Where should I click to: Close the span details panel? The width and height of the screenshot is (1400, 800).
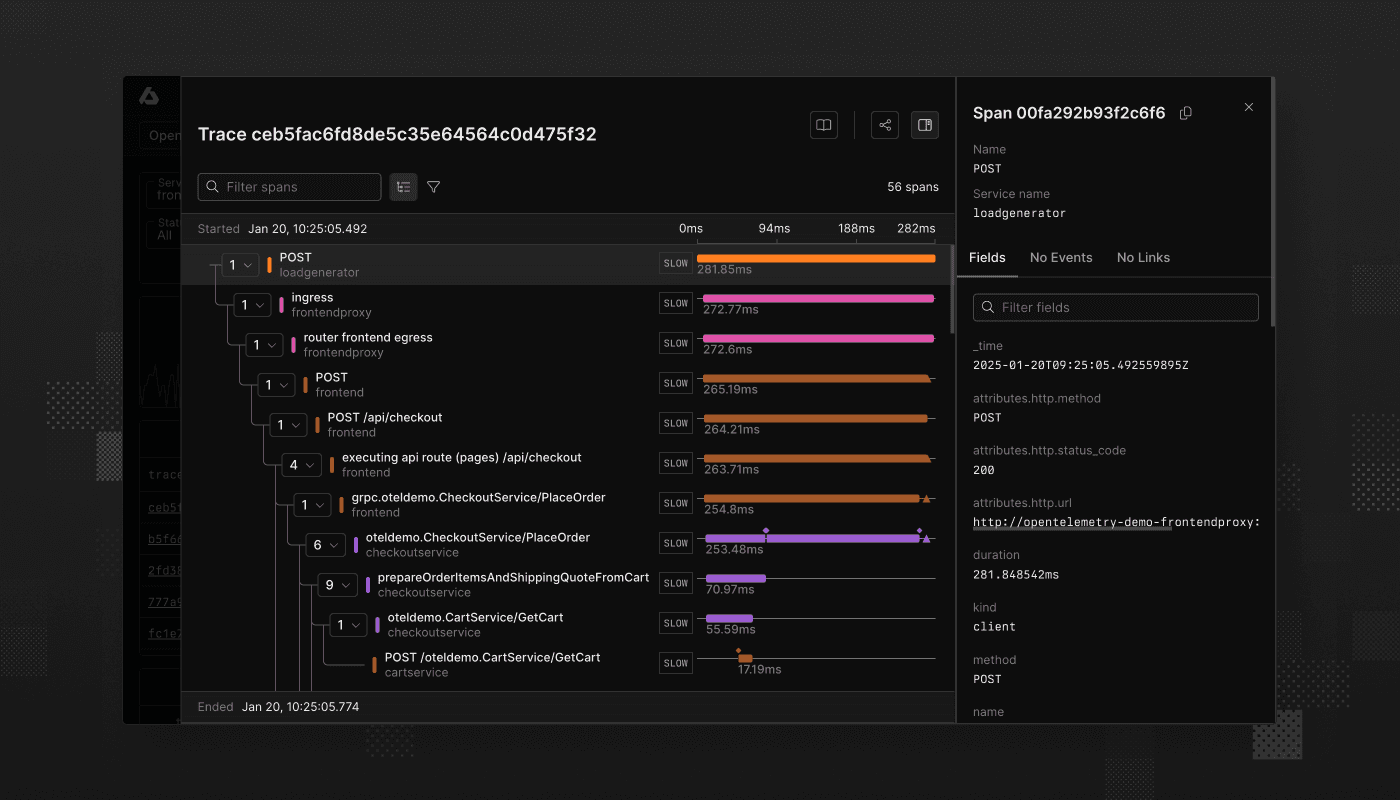(x=1248, y=107)
